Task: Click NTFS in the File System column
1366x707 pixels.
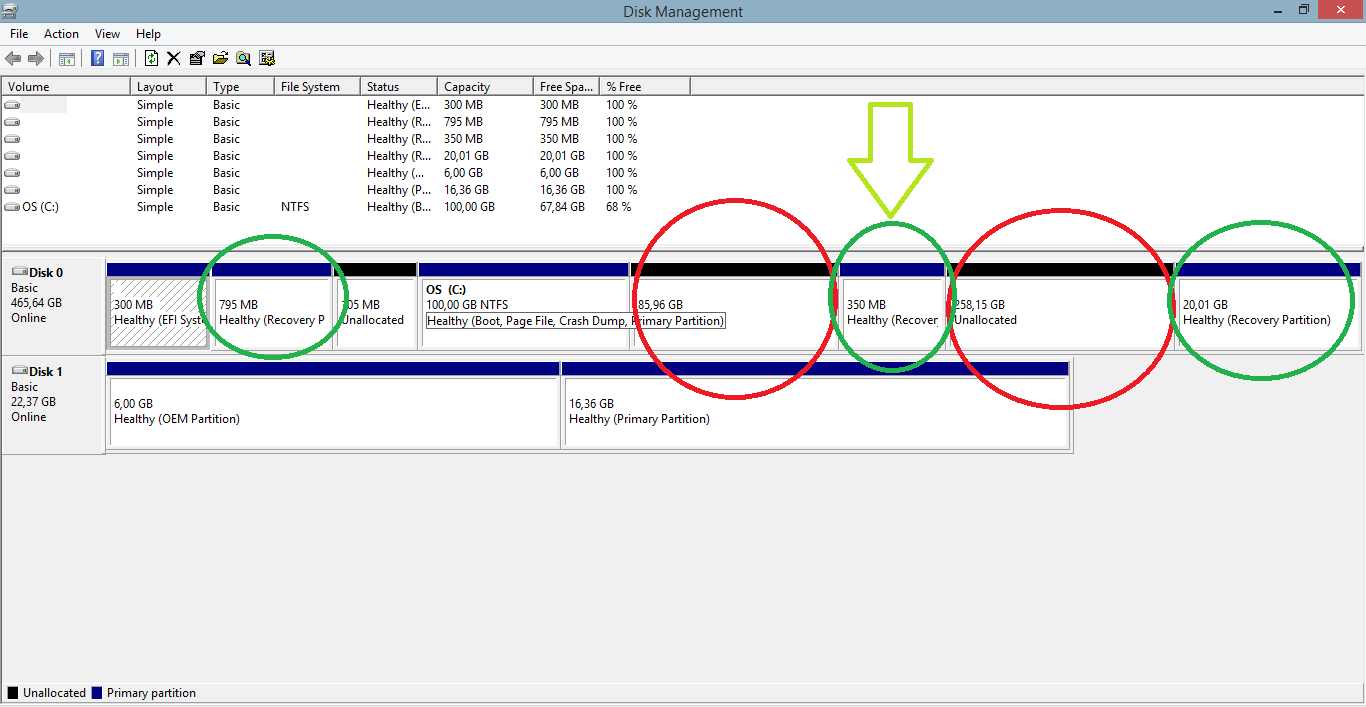Action: pos(295,207)
